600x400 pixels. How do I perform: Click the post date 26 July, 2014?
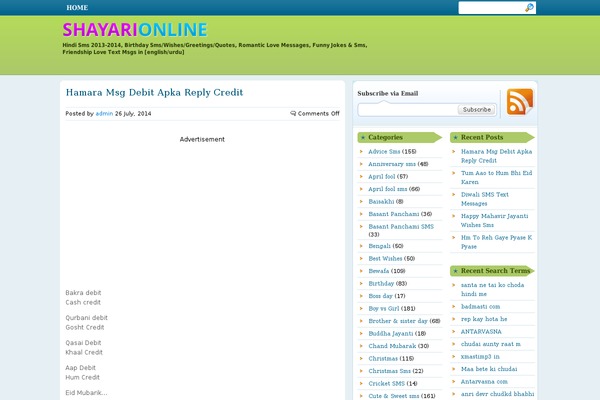133,114
